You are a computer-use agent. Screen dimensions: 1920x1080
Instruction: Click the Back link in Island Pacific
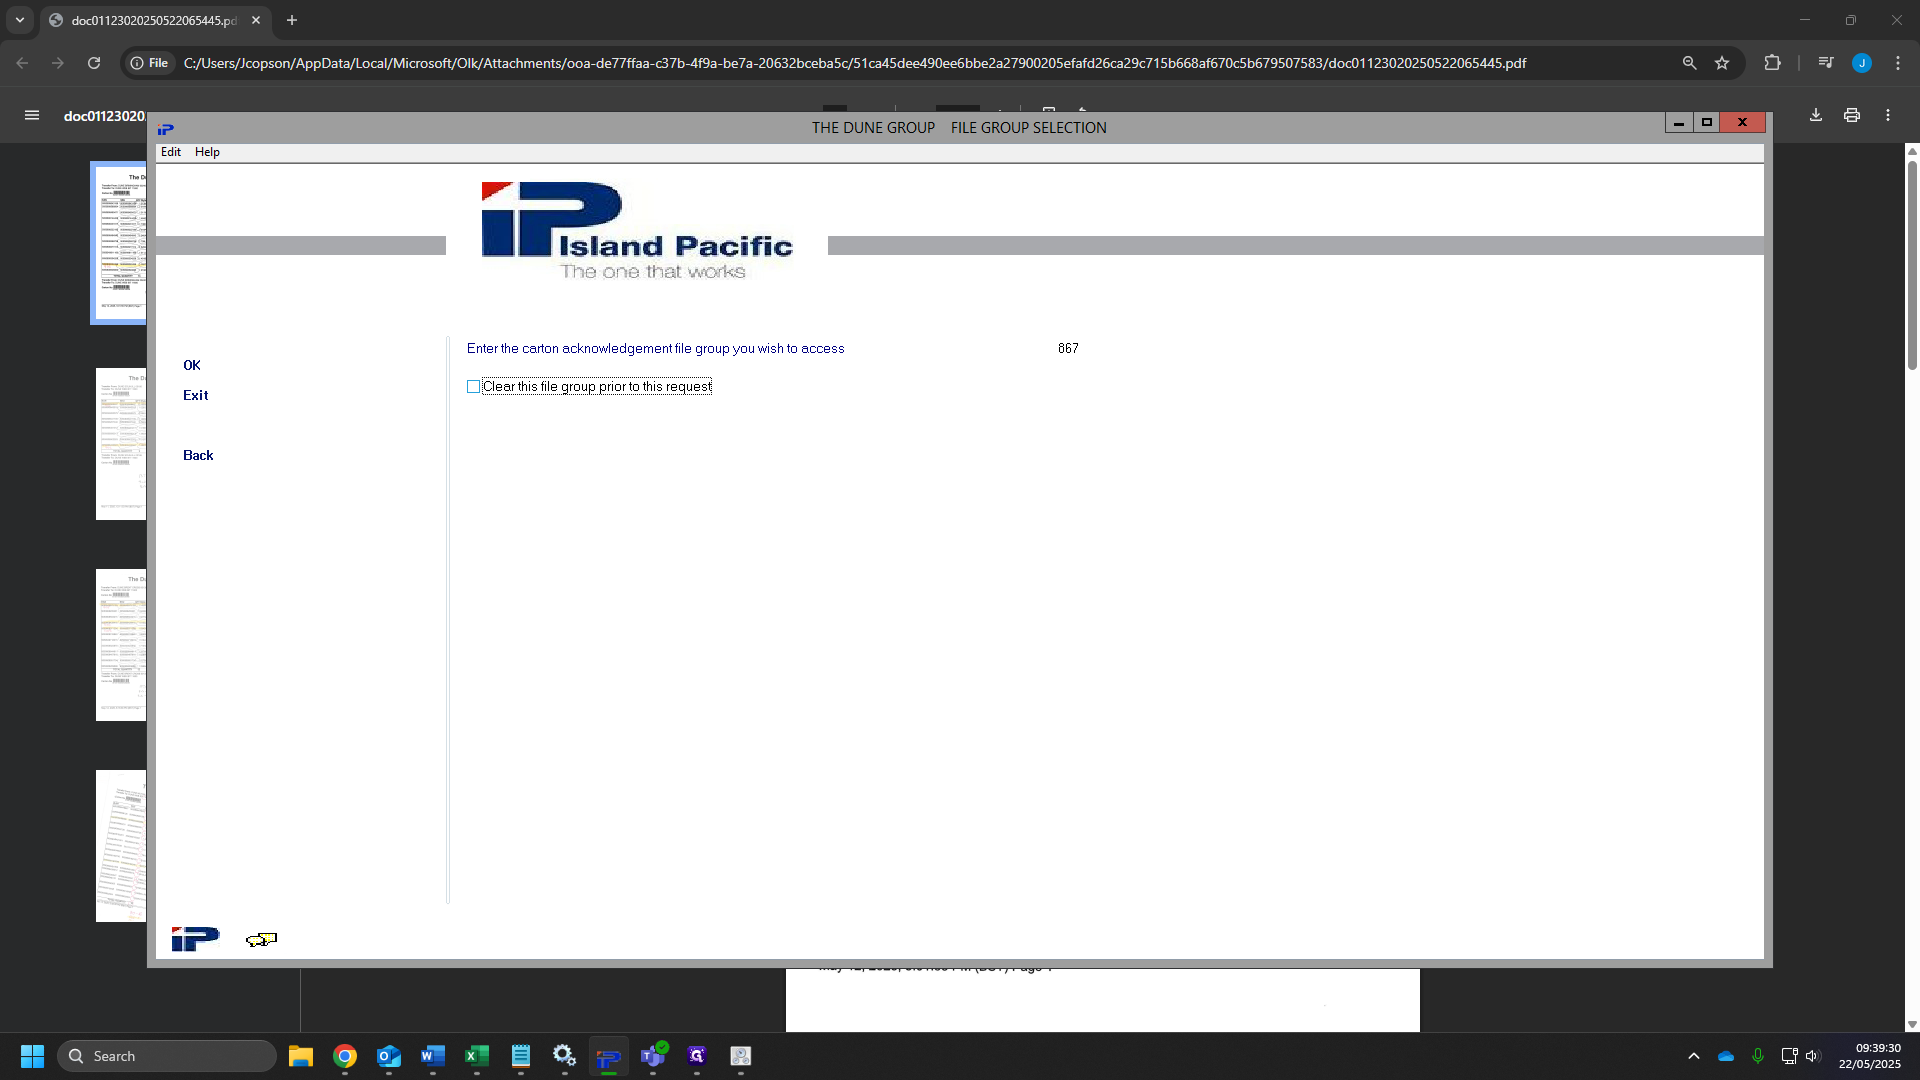(x=198, y=456)
